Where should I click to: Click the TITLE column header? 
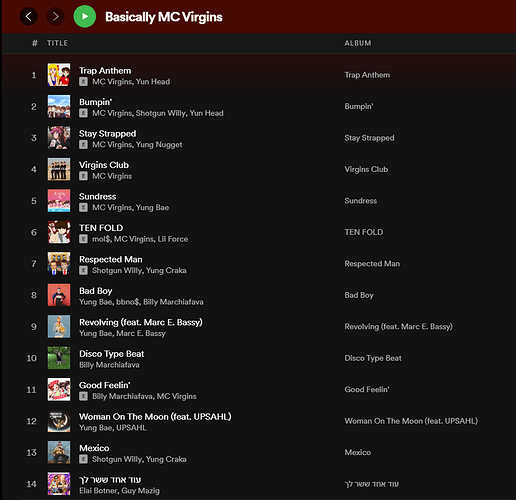coord(57,43)
